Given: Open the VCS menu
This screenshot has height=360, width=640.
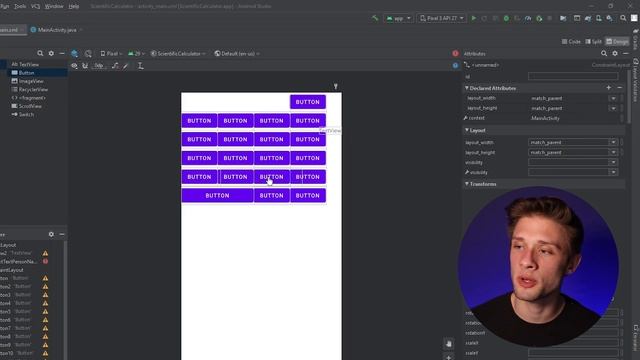Looking at the screenshot, I should (36, 6).
